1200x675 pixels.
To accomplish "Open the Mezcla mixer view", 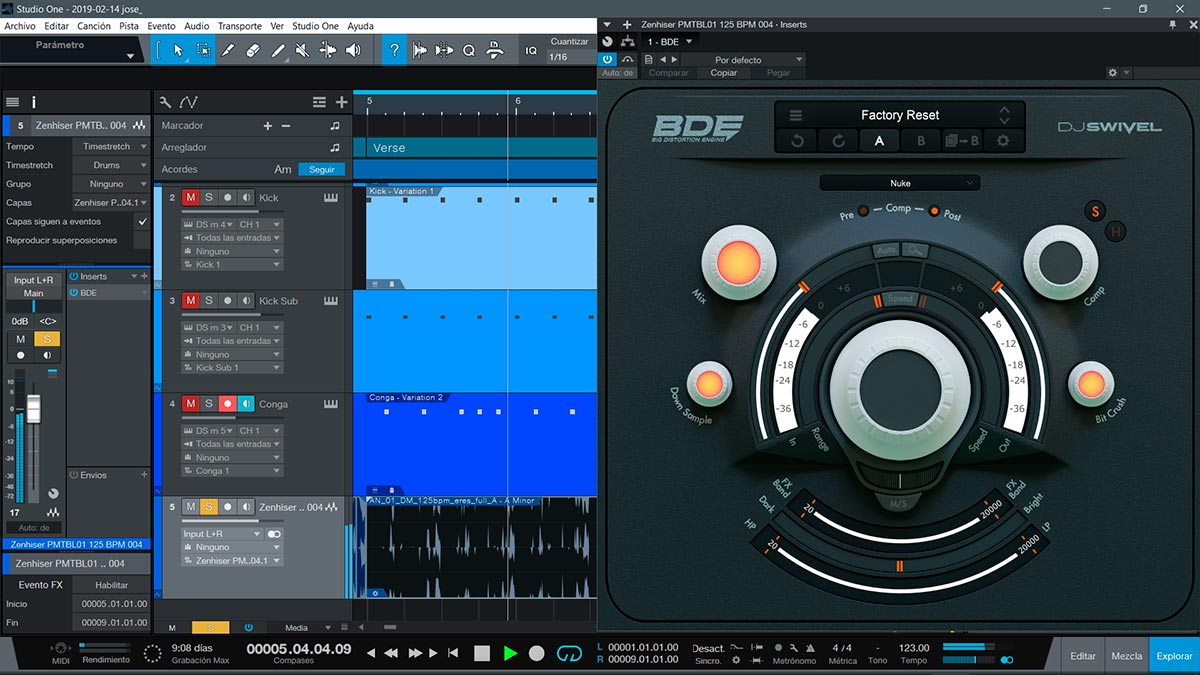I will coord(1127,656).
